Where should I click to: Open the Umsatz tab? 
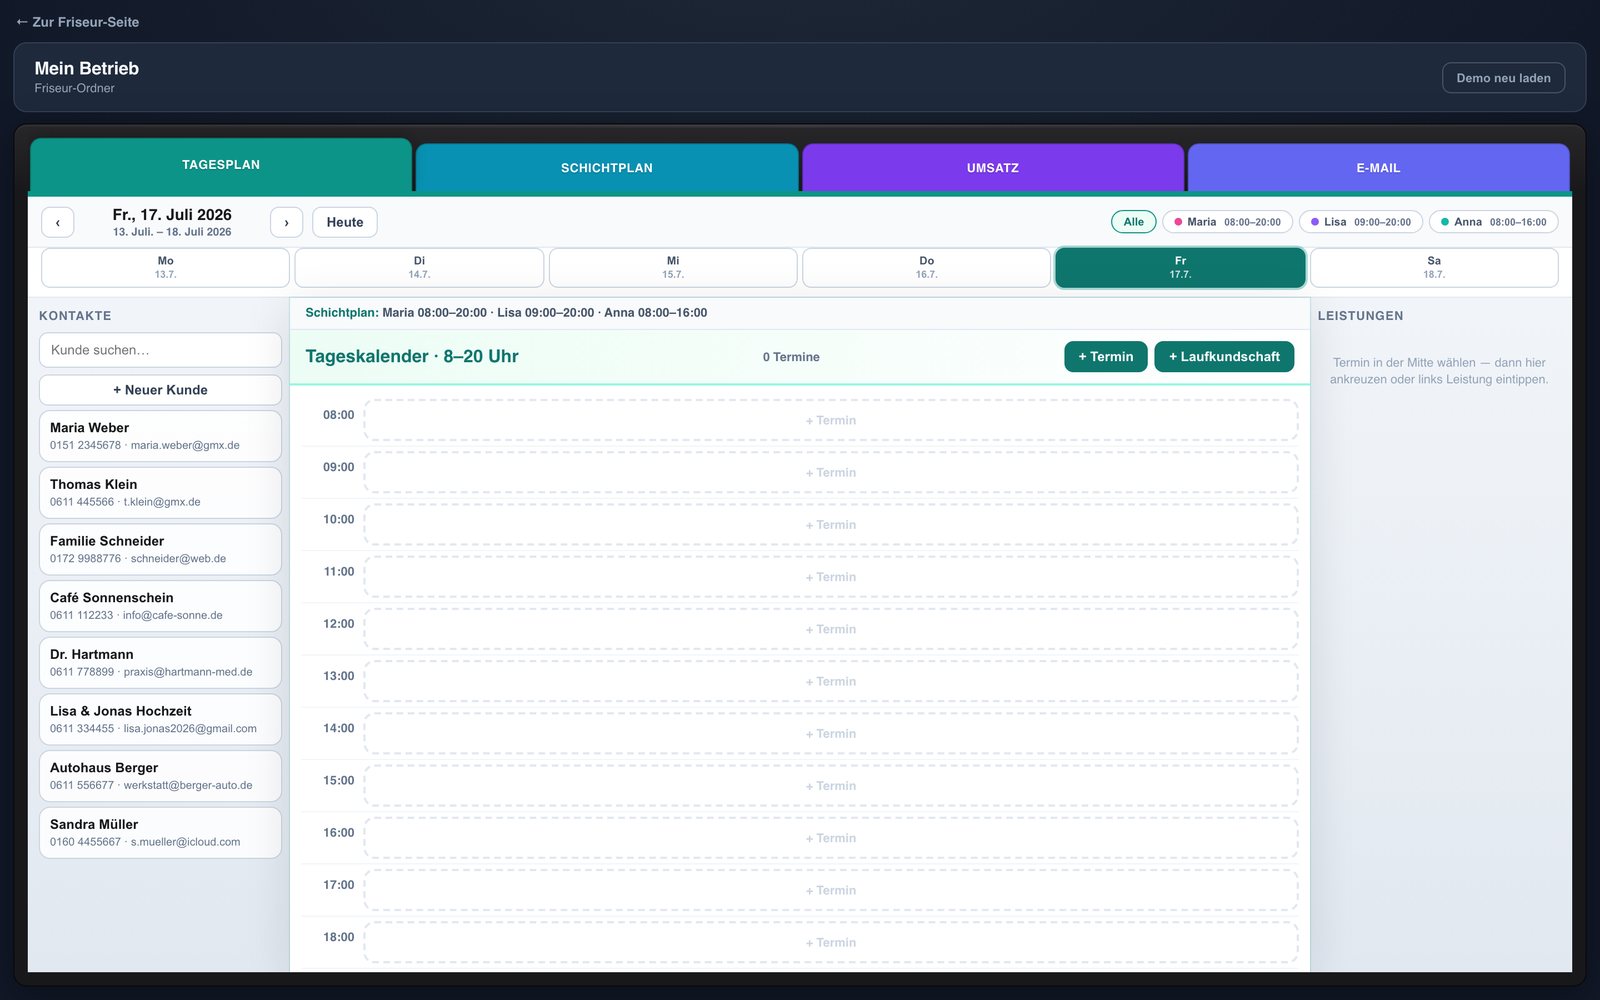click(x=993, y=168)
